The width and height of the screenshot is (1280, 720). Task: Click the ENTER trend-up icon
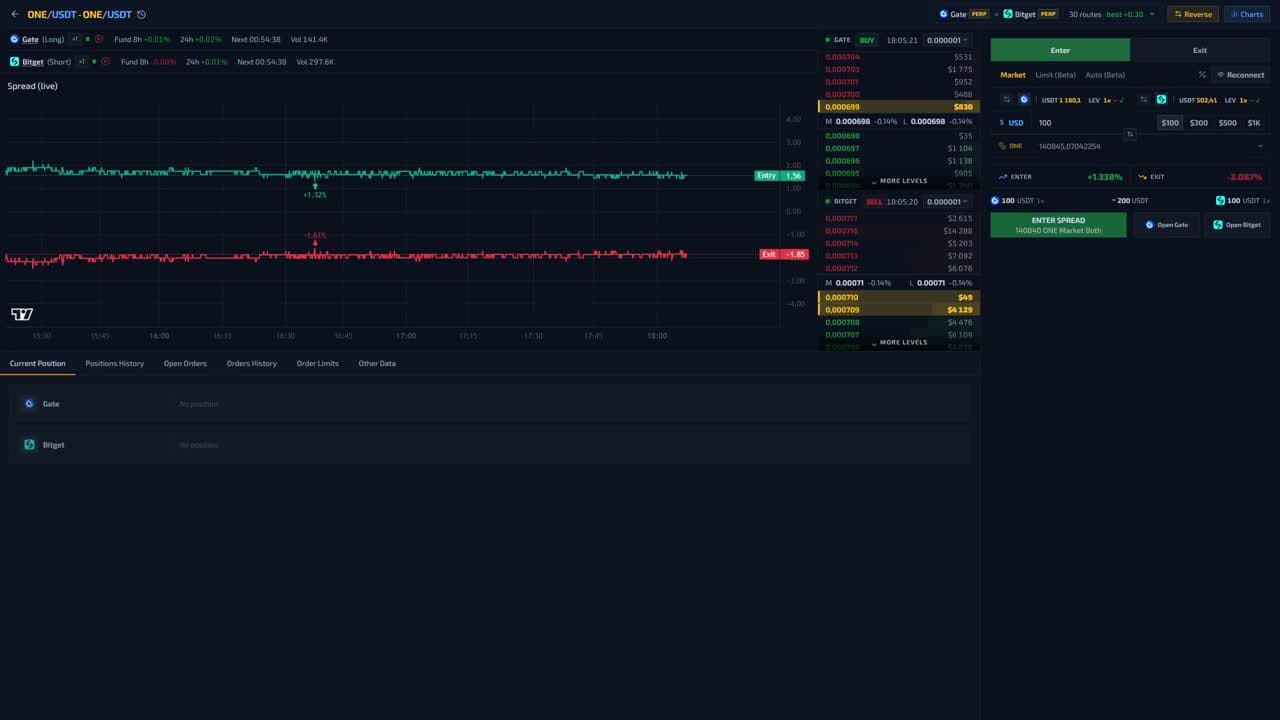click(1003, 177)
